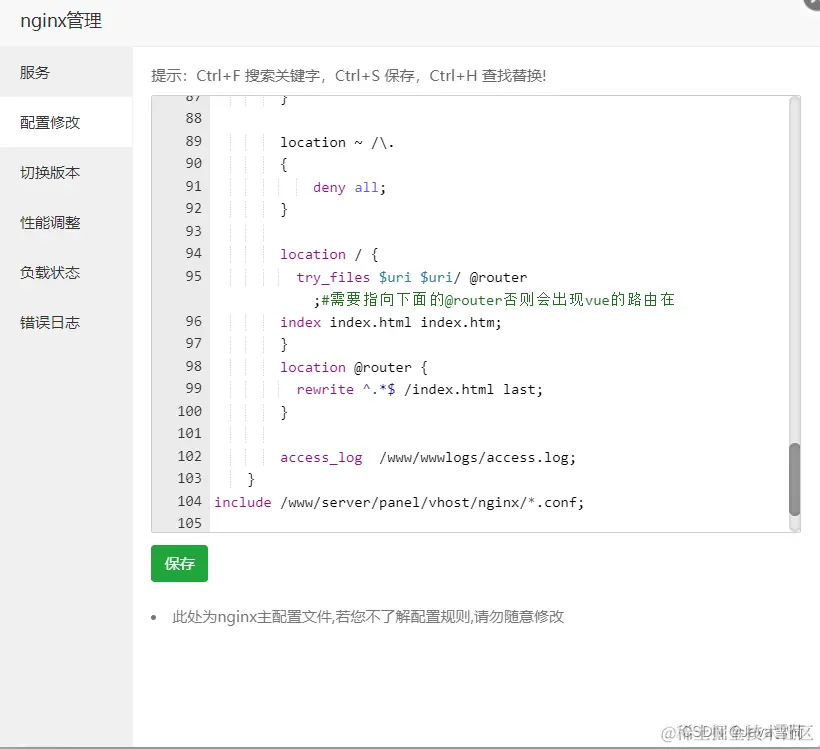Click line number 98 in gutter
Viewport: 820px width, 749px height.
(x=193, y=366)
